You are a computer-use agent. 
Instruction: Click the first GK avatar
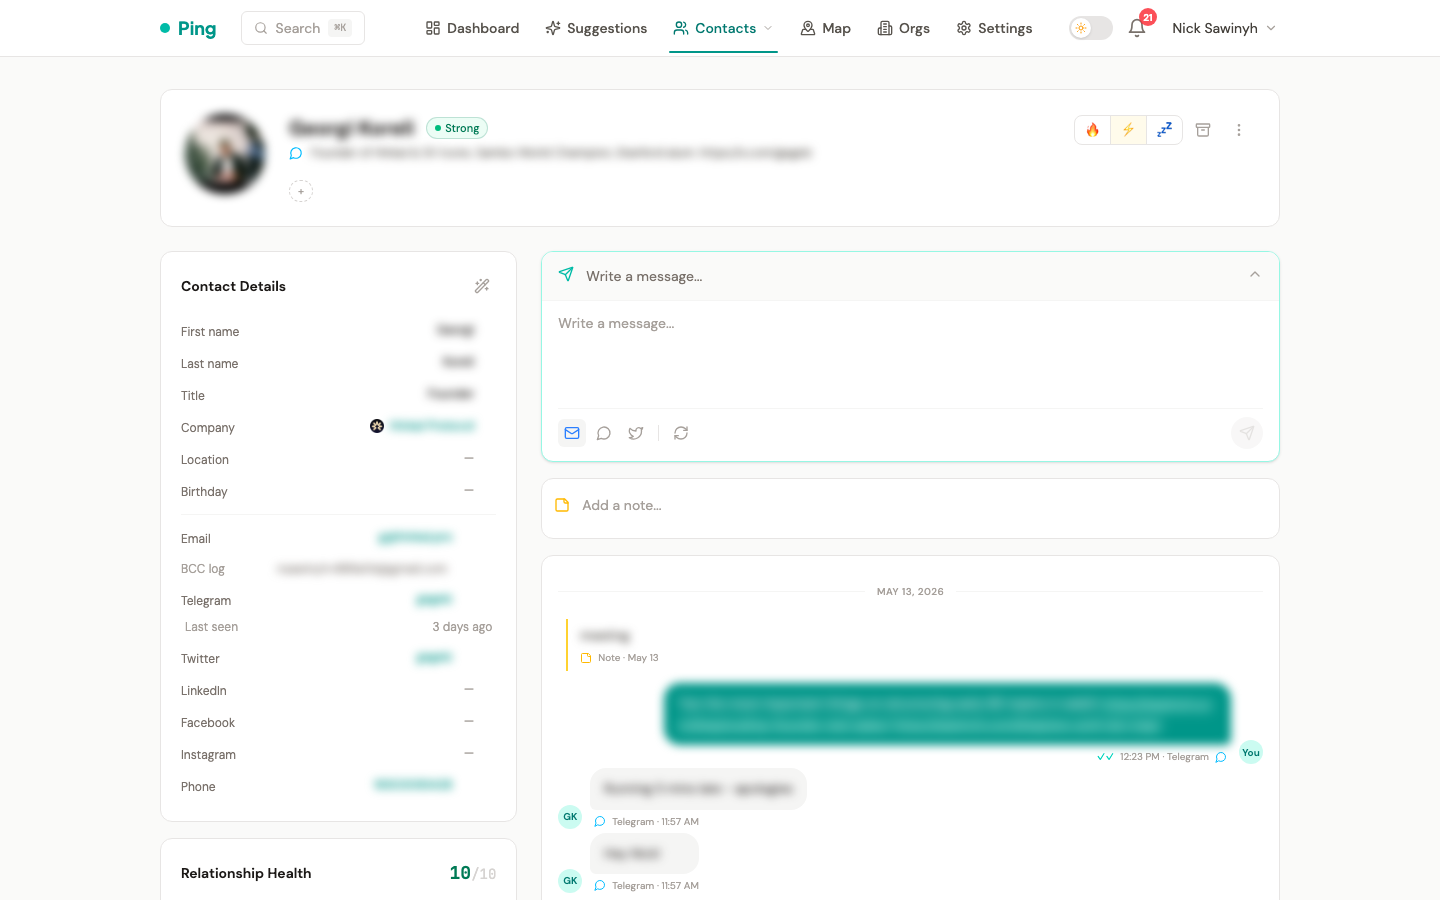tap(570, 817)
